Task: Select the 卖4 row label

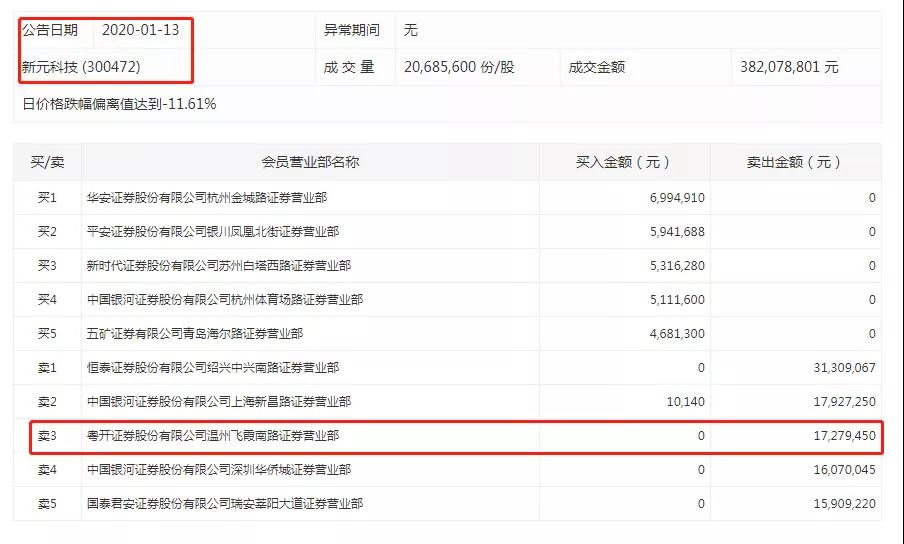Action: click(x=47, y=470)
